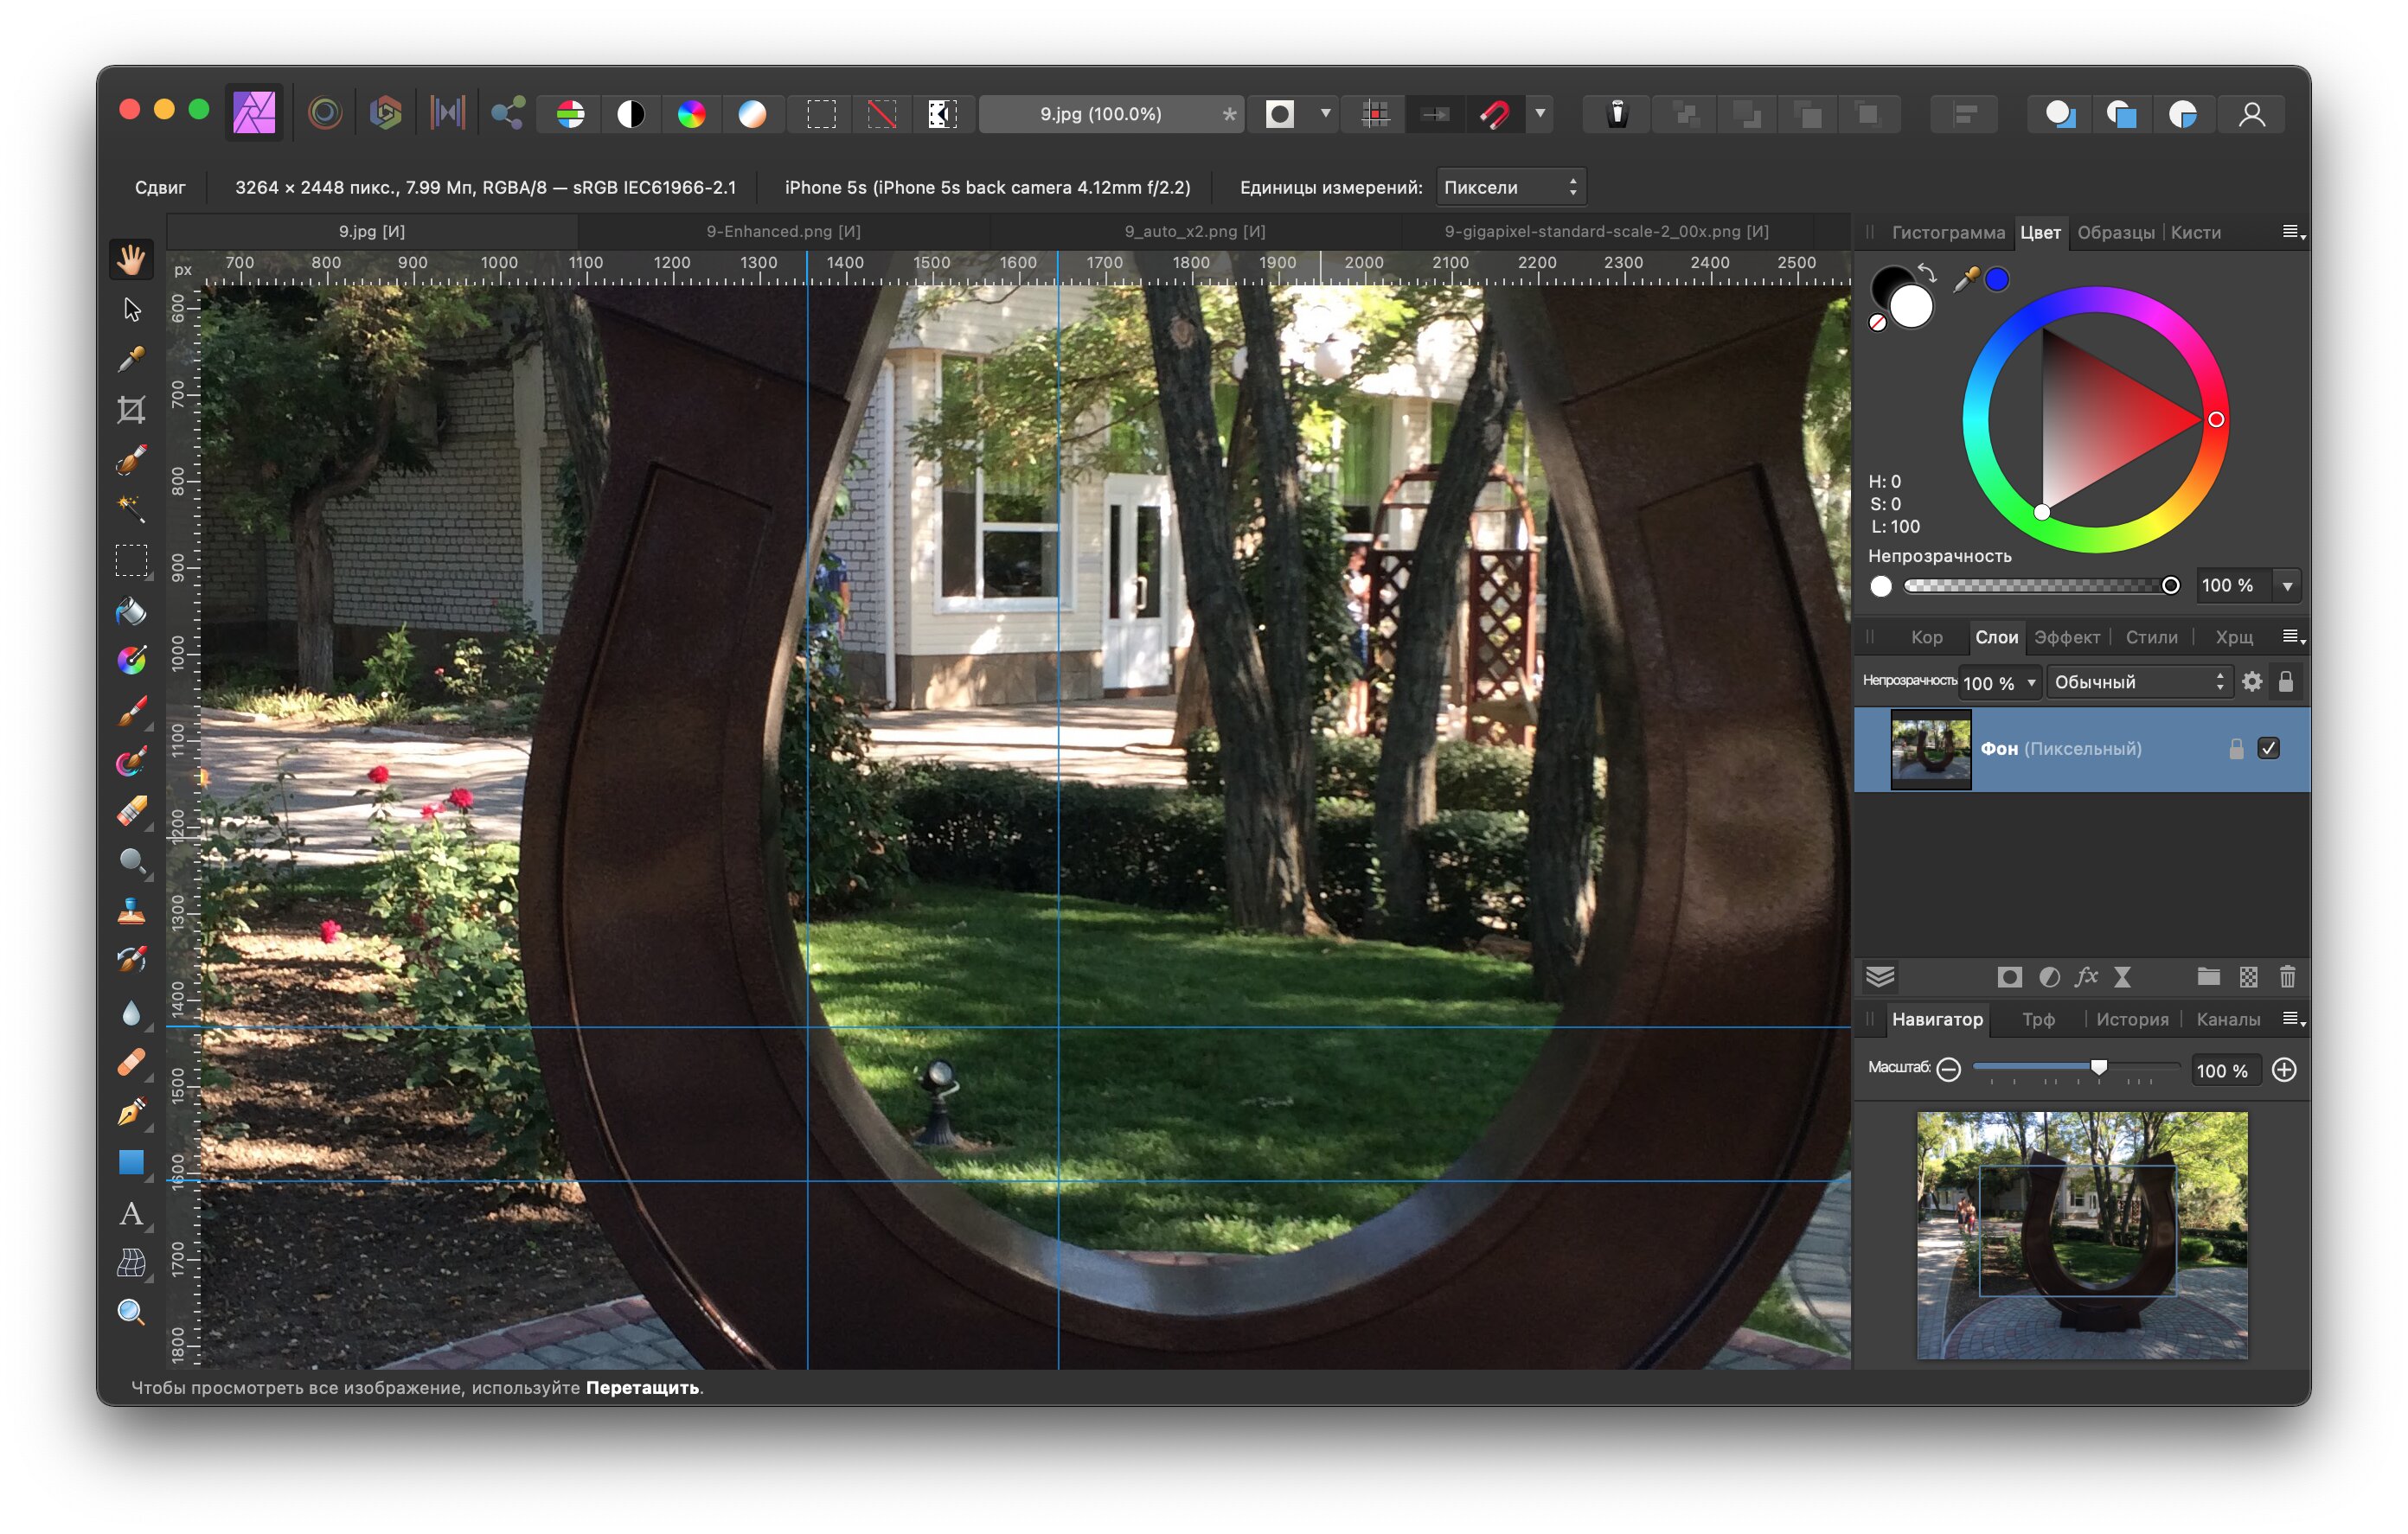Zoom in with Navigator plus button
The height and width of the screenshot is (1534, 2408).
2284,1070
